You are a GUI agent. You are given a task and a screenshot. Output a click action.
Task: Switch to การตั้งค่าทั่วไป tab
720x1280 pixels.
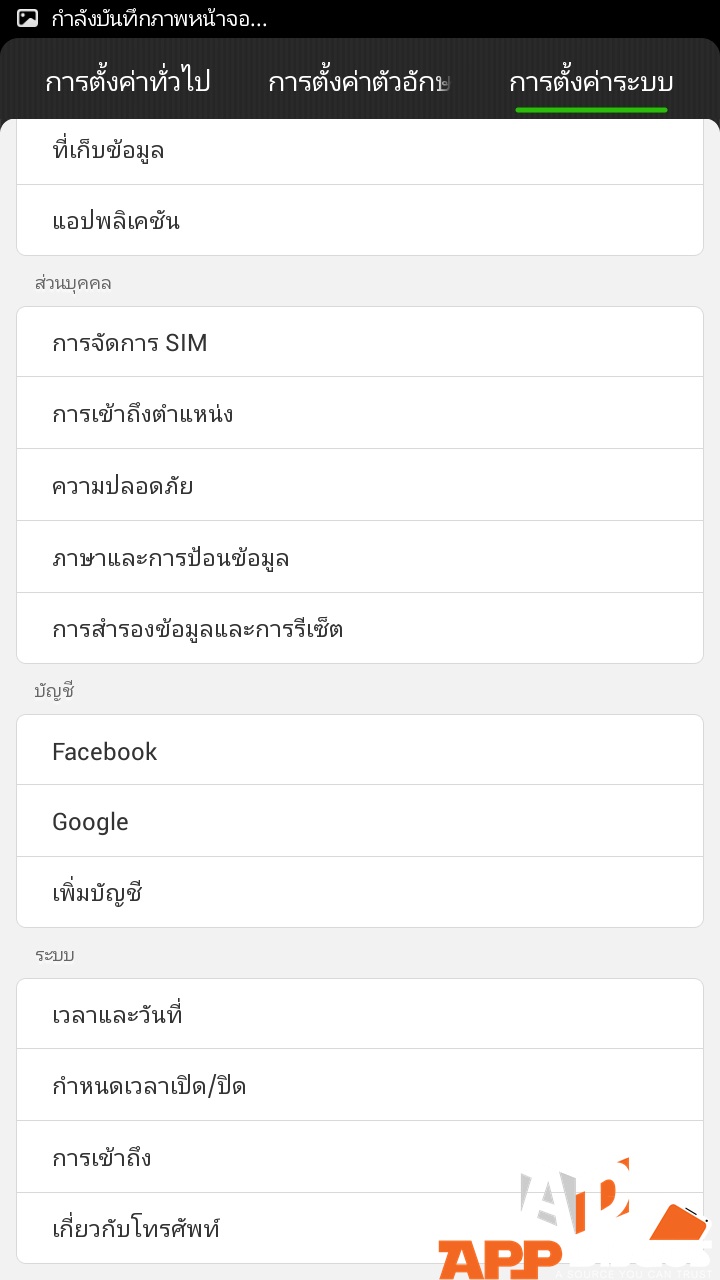(127, 82)
